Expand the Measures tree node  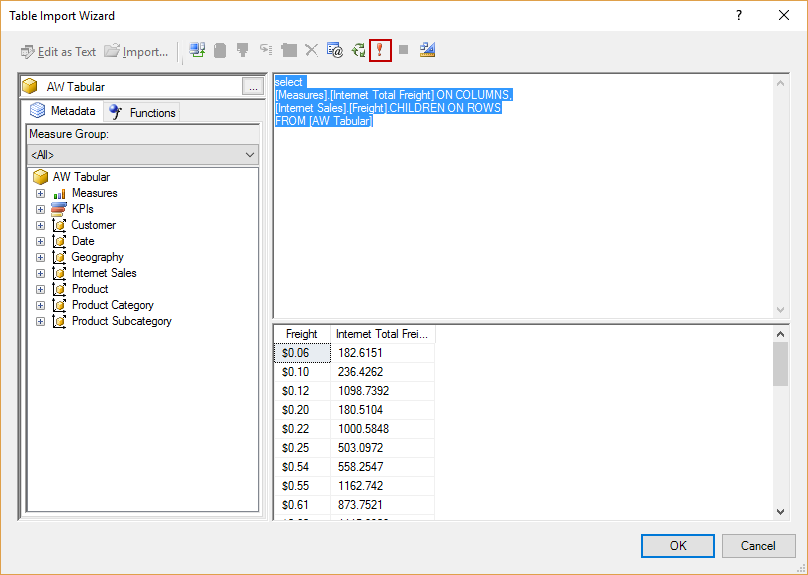tap(41, 193)
